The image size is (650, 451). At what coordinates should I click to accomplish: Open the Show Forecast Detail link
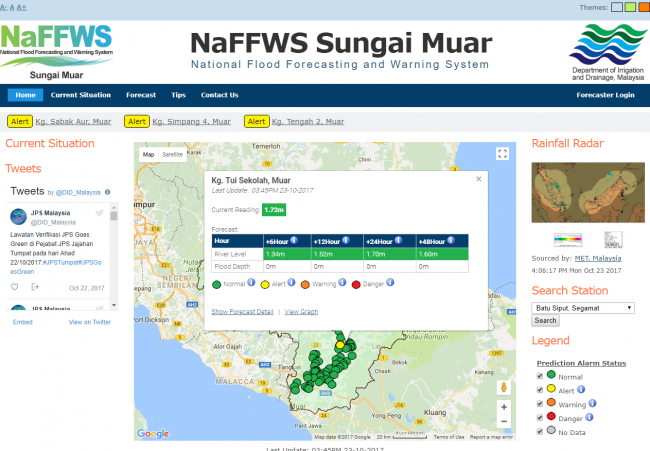coord(243,312)
